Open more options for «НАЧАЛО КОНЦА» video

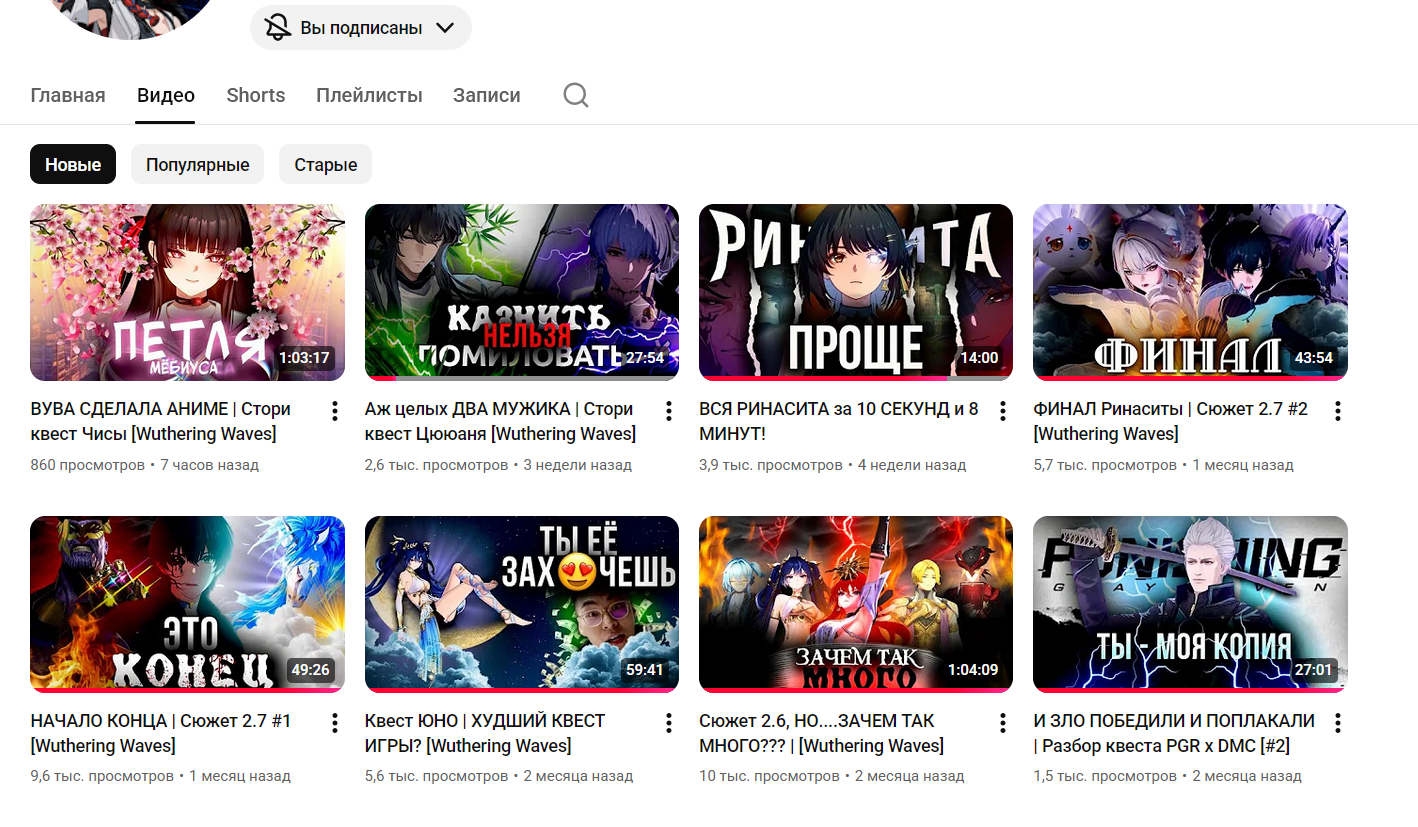pyautogui.click(x=335, y=723)
